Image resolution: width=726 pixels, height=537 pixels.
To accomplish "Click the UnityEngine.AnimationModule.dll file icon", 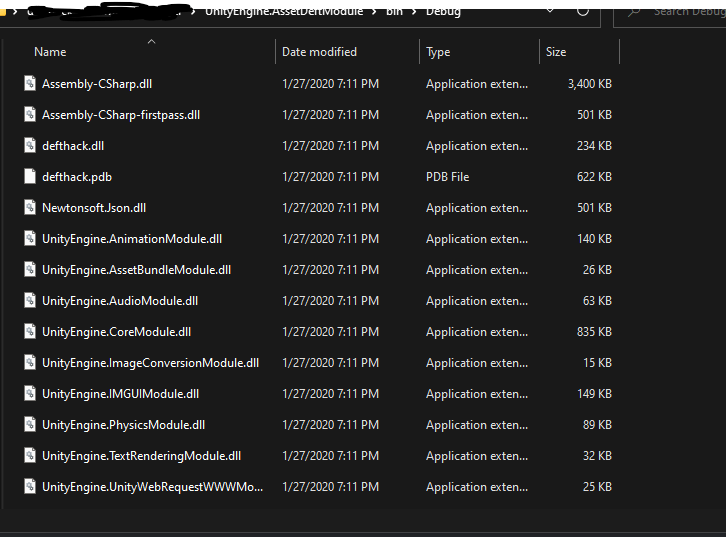I will [30, 238].
